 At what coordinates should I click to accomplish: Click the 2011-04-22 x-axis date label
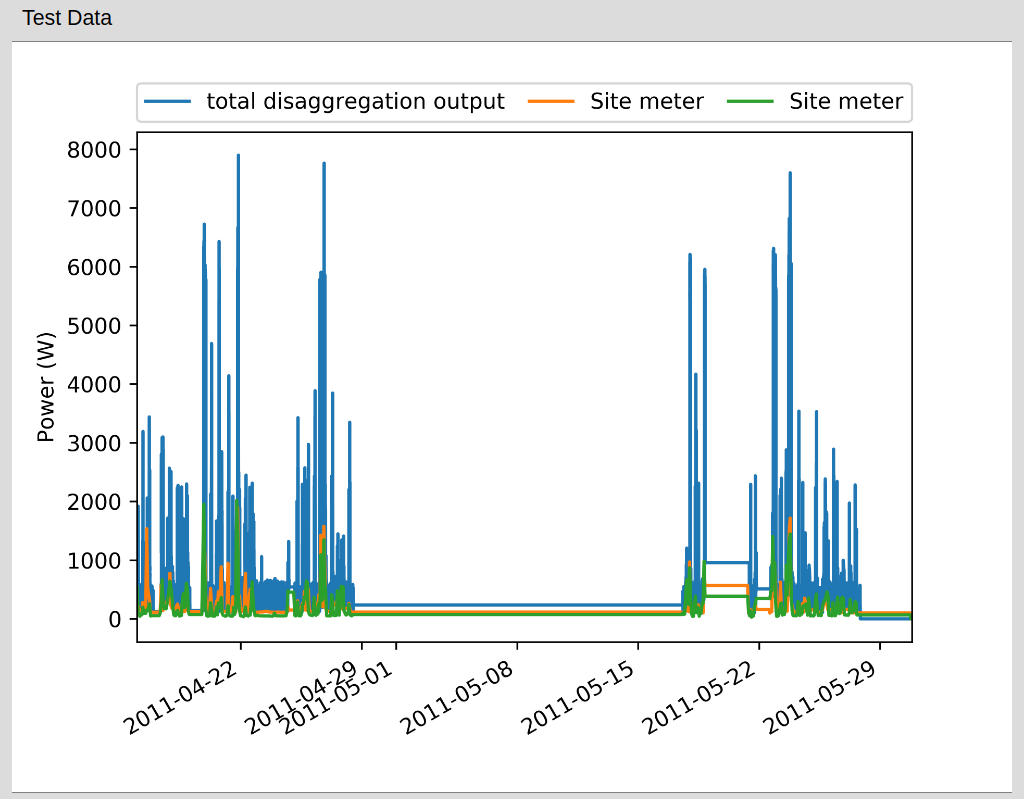click(180, 698)
